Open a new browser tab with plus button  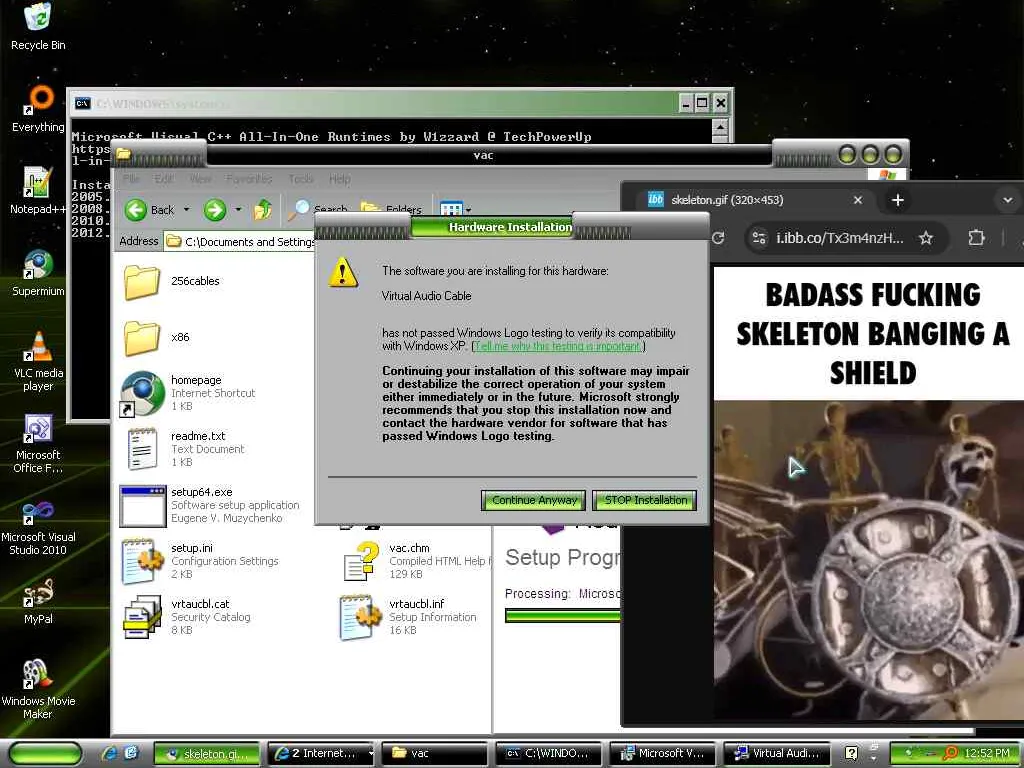(897, 200)
